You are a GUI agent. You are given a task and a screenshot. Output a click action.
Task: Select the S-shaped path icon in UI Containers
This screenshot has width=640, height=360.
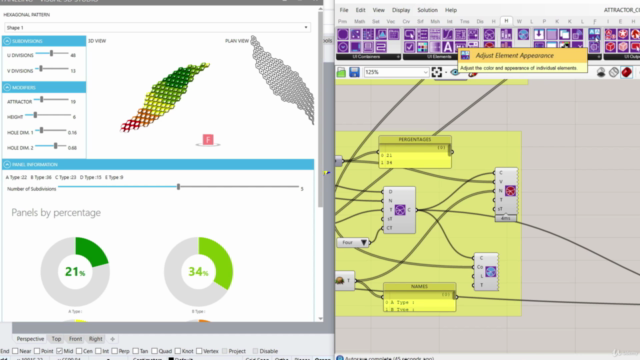pos(381,47)
